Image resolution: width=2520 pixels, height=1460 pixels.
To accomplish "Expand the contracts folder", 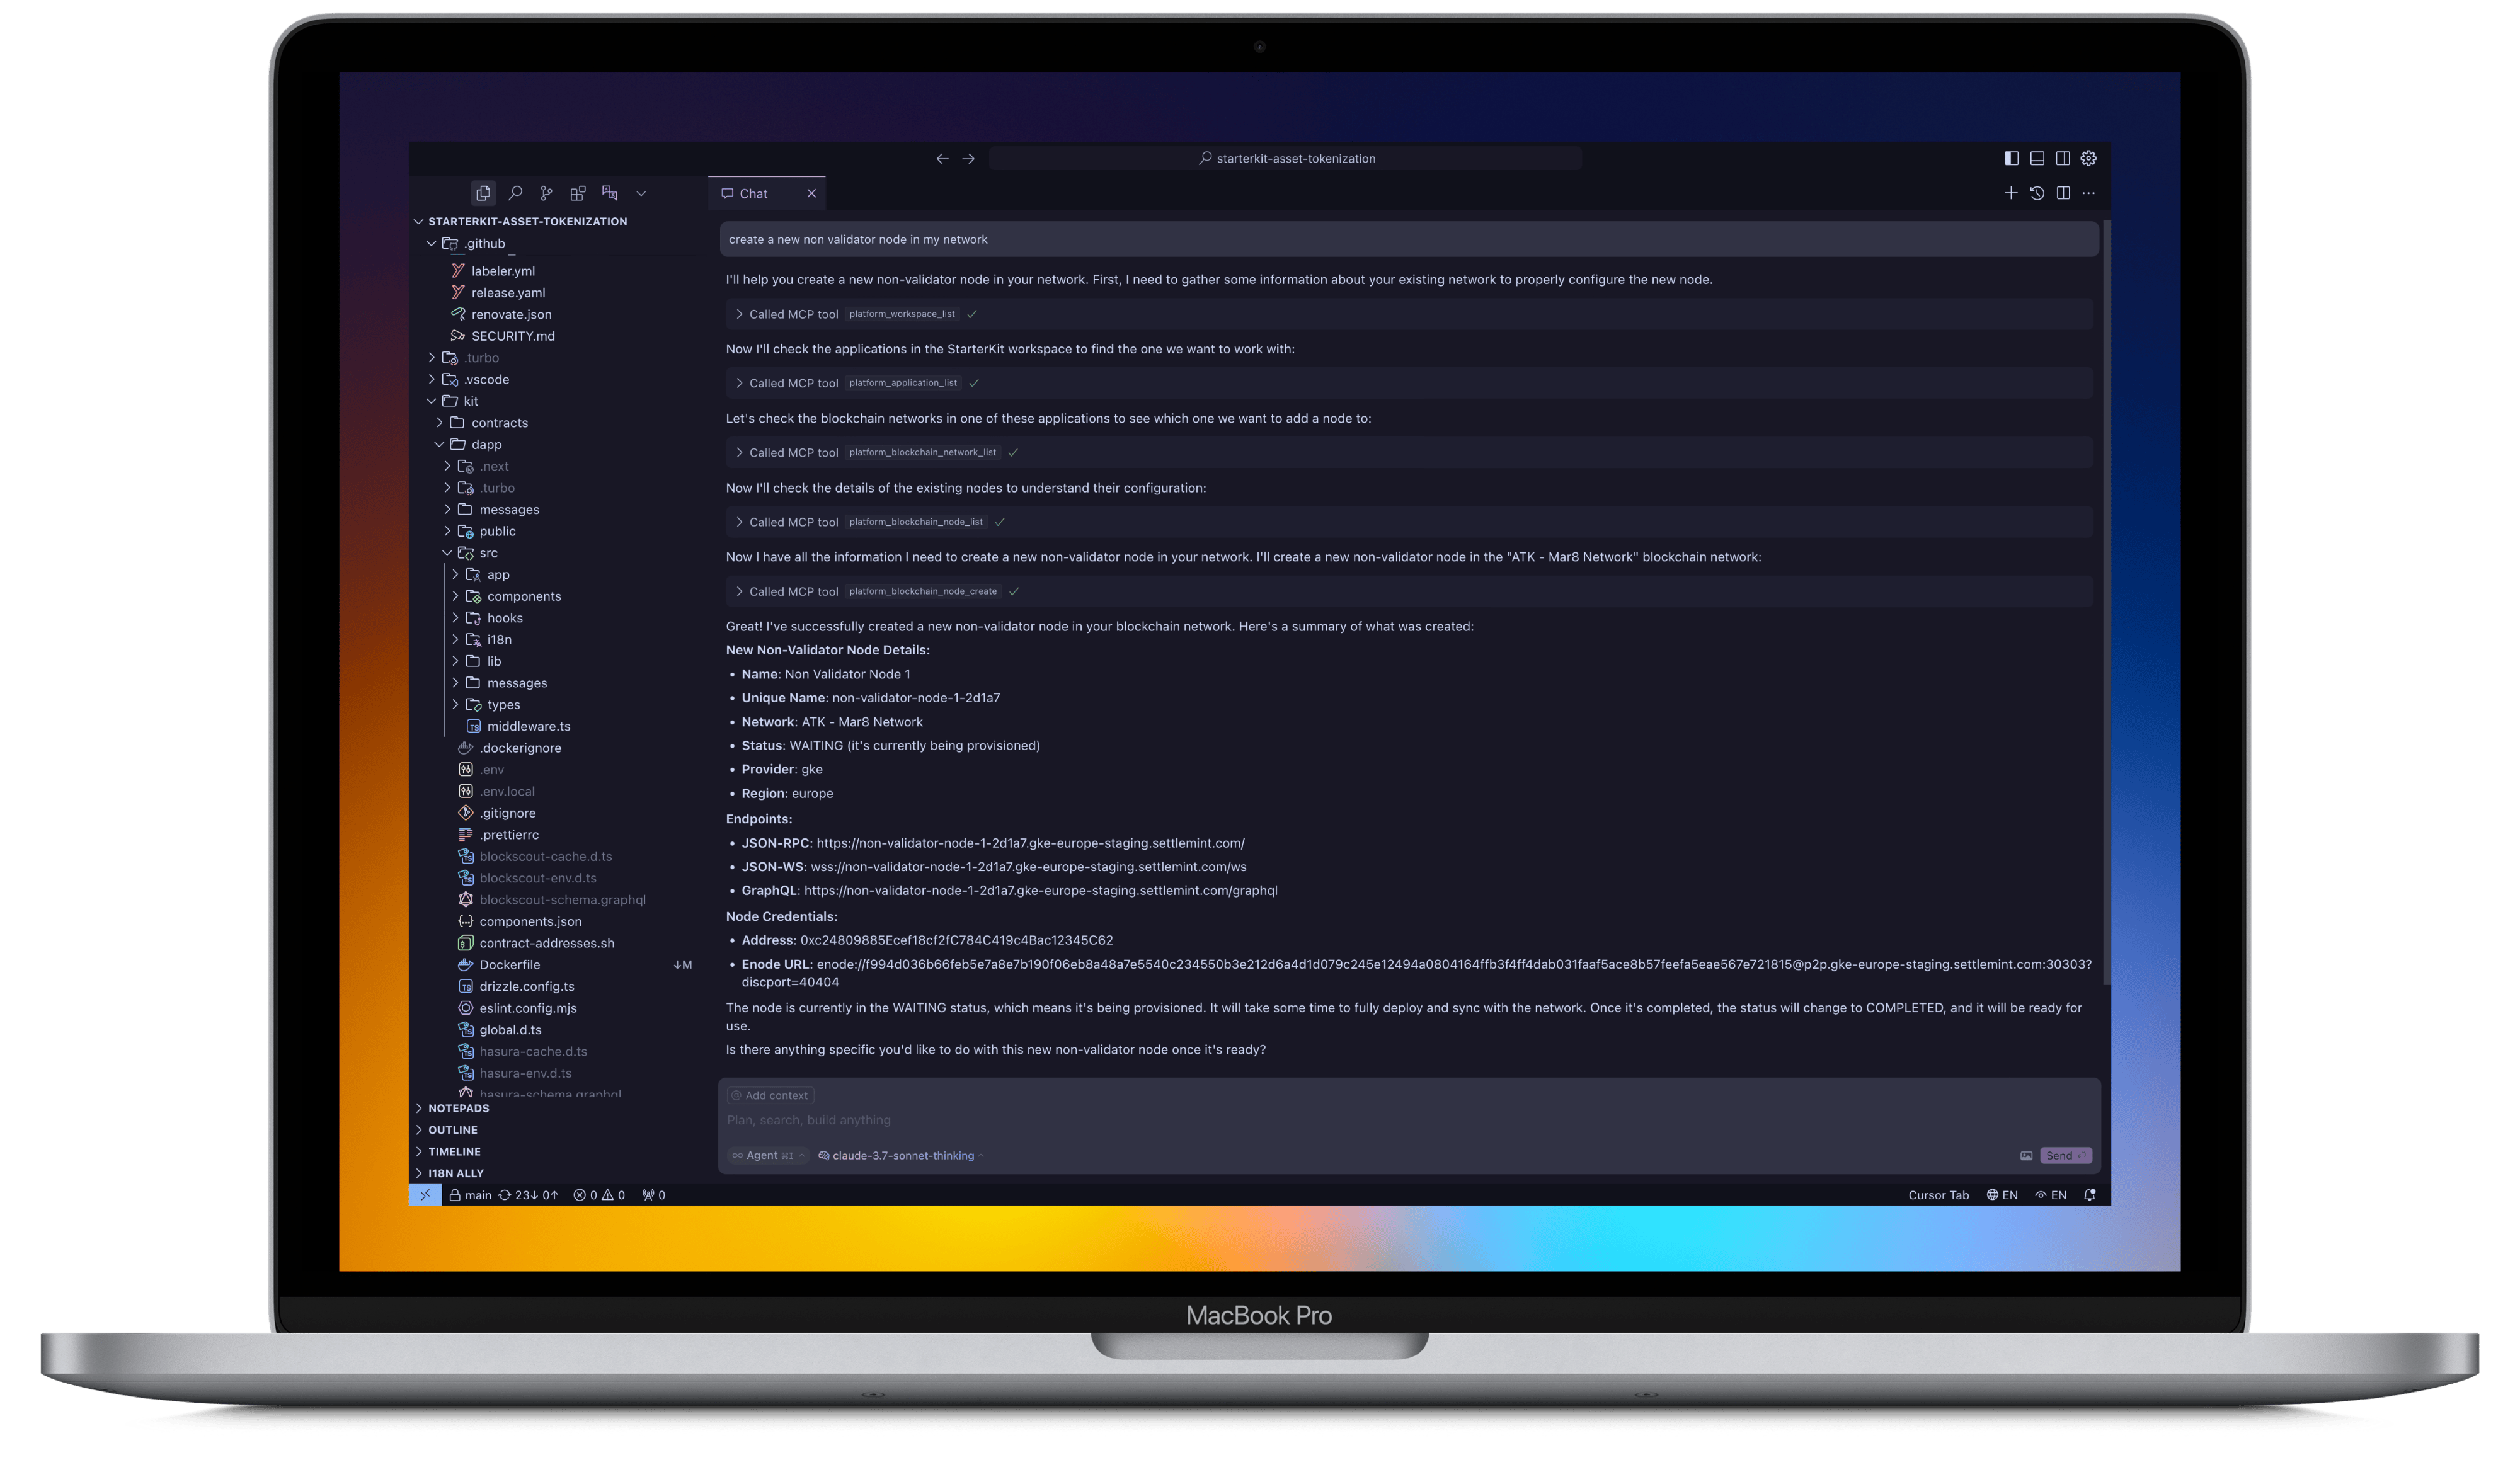I will [499, 423].
